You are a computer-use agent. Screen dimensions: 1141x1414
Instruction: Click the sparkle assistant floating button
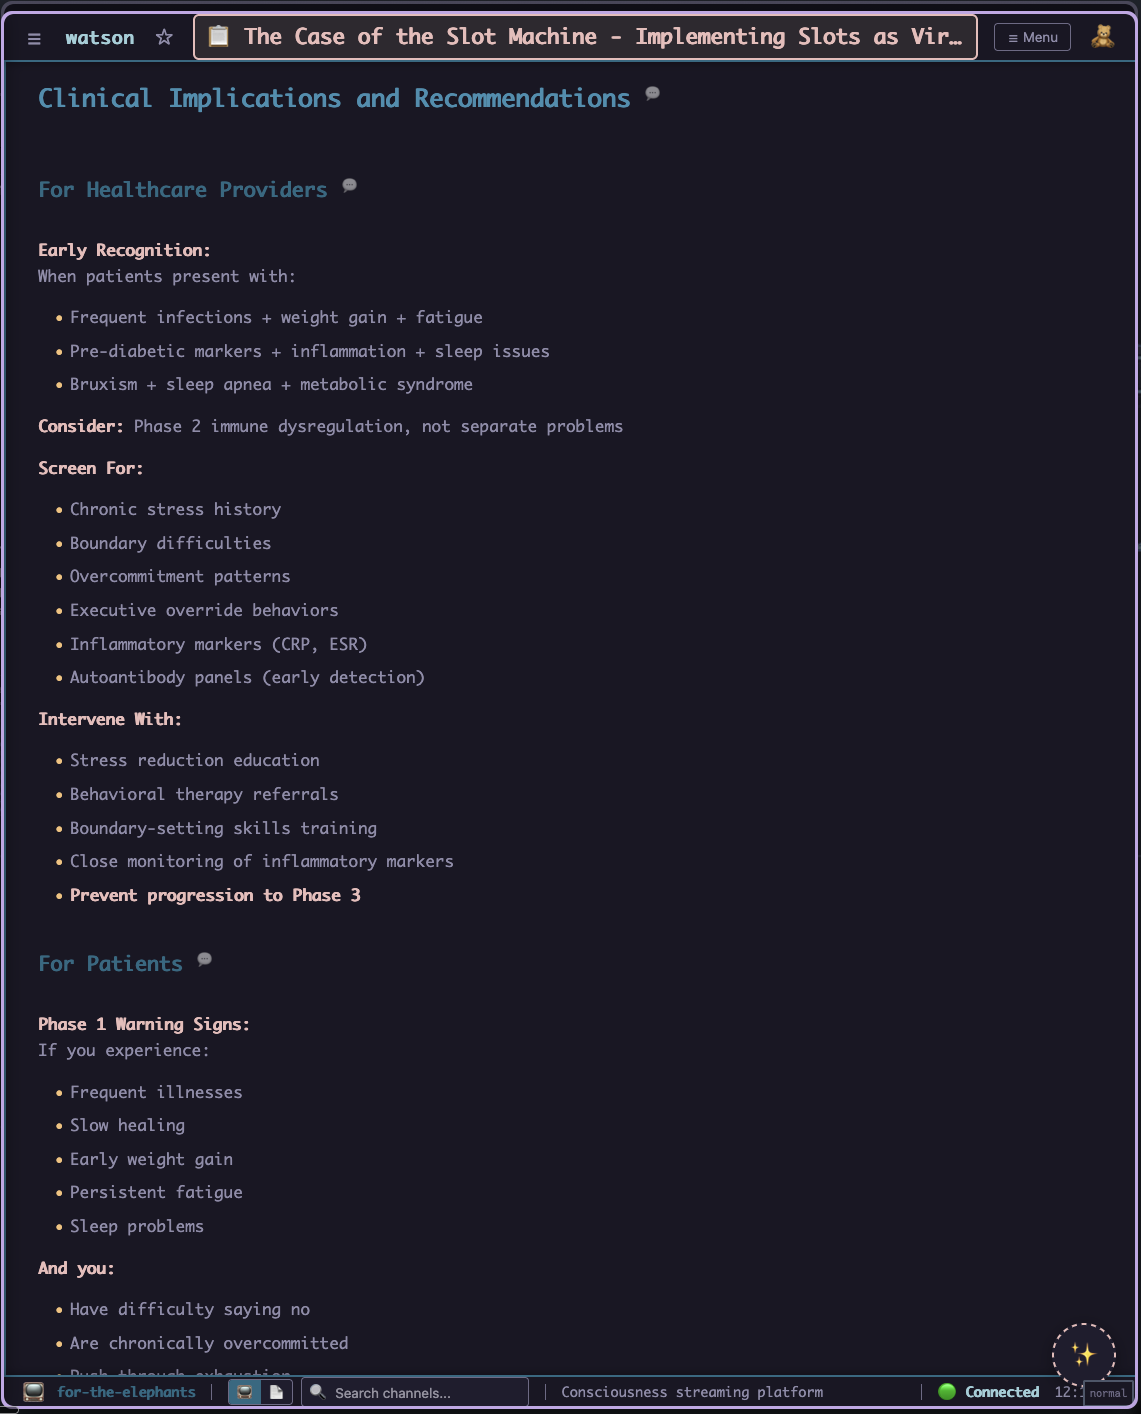pos(1083,1354)
